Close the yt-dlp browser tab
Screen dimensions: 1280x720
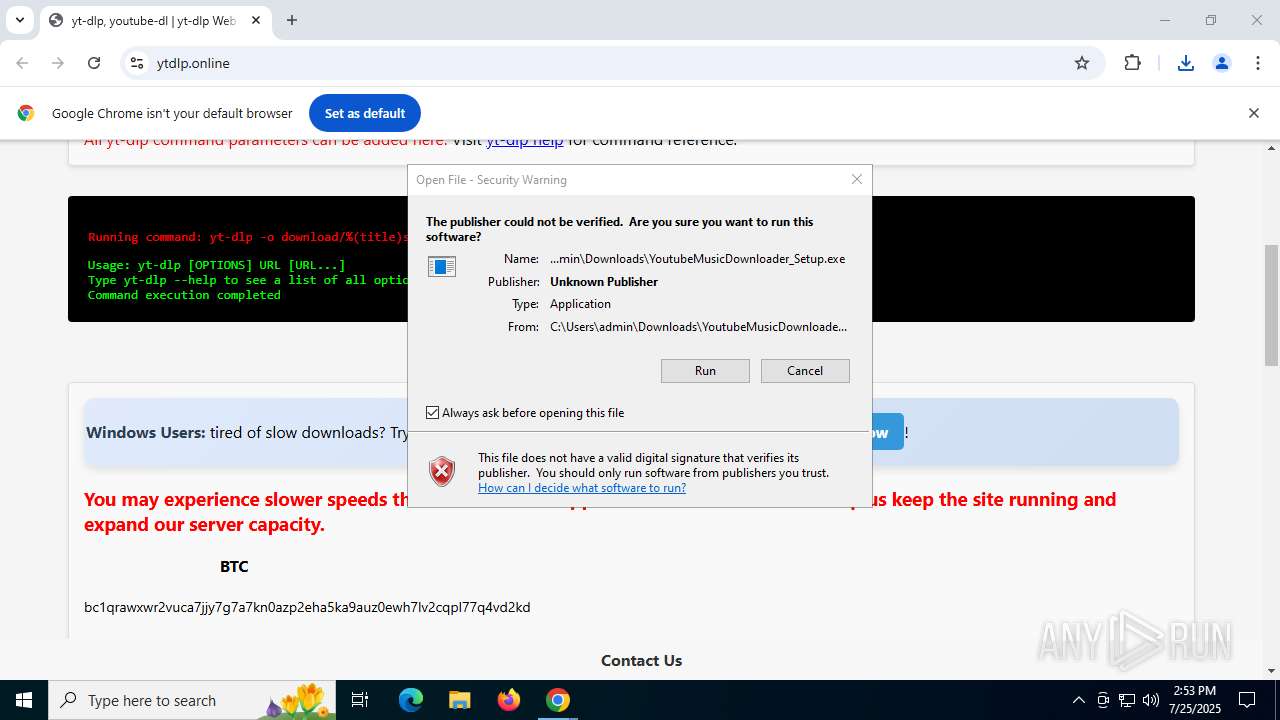[x=256, y=20]
